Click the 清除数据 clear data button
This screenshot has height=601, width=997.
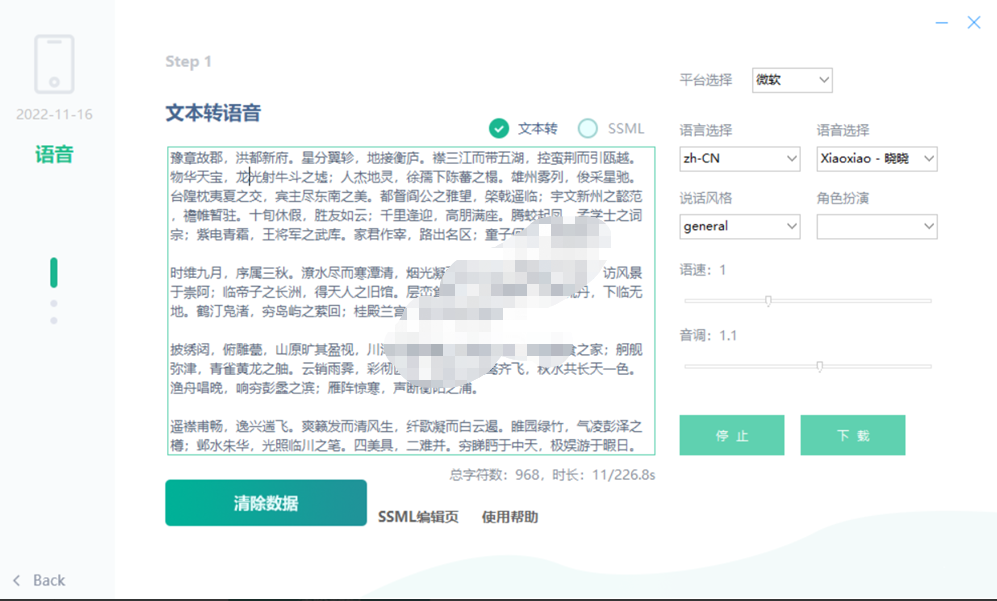point(266,503)
